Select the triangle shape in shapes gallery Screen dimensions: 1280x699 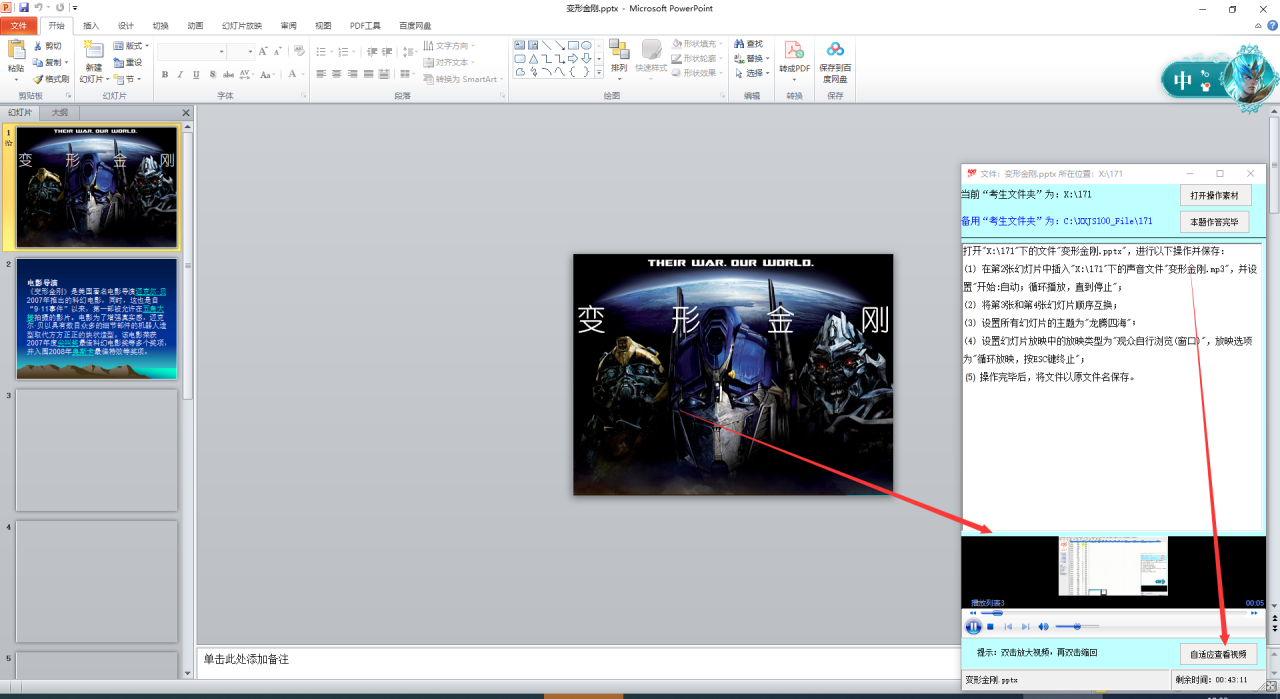(x=534, y=58)
